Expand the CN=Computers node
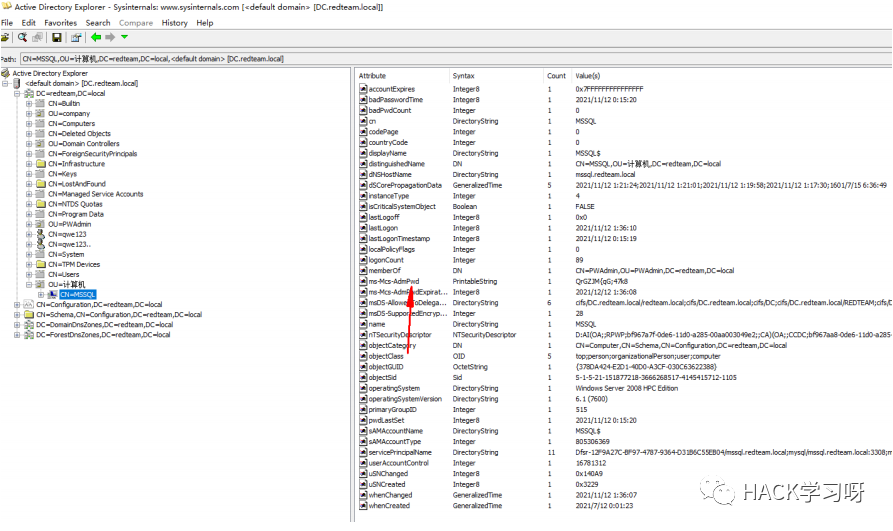Screen dimensions: 893x531 click(x=28, y=124)
